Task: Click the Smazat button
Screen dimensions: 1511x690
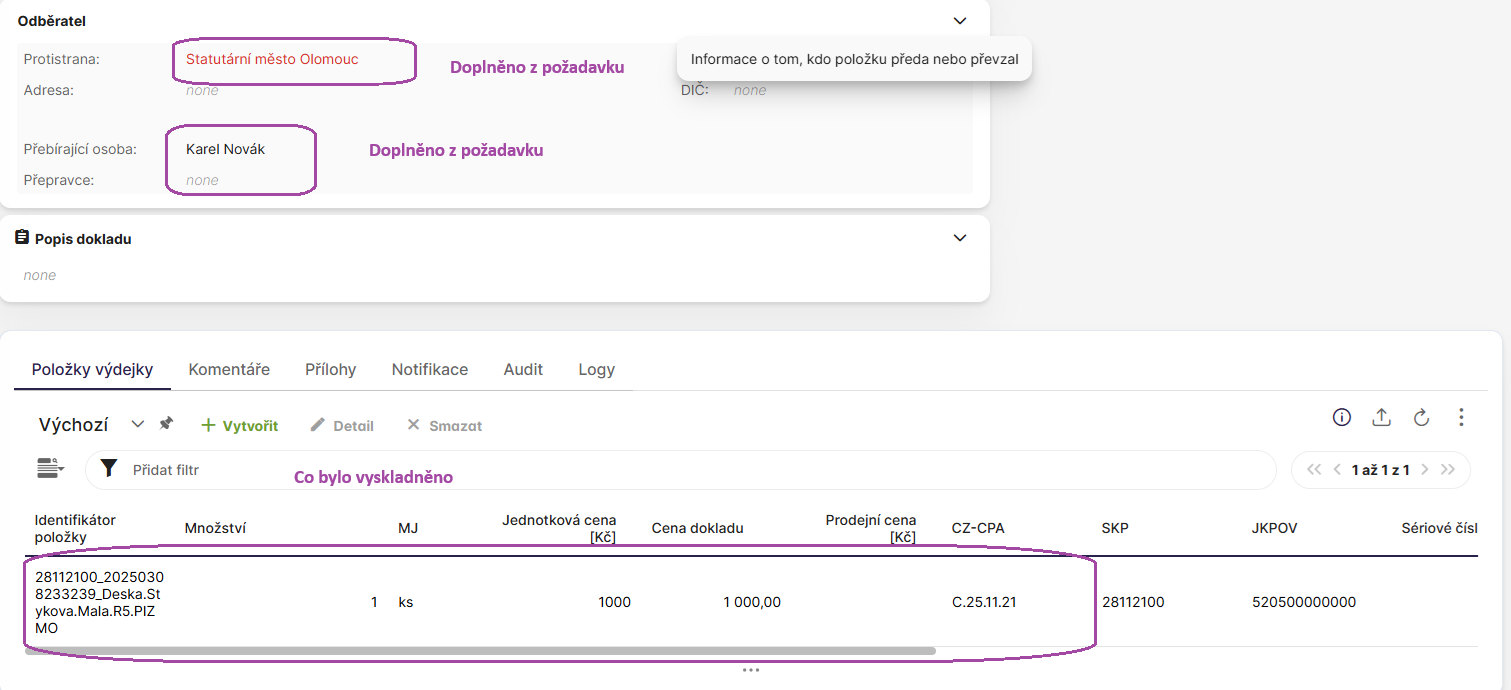Action: [x=444, y=426]
